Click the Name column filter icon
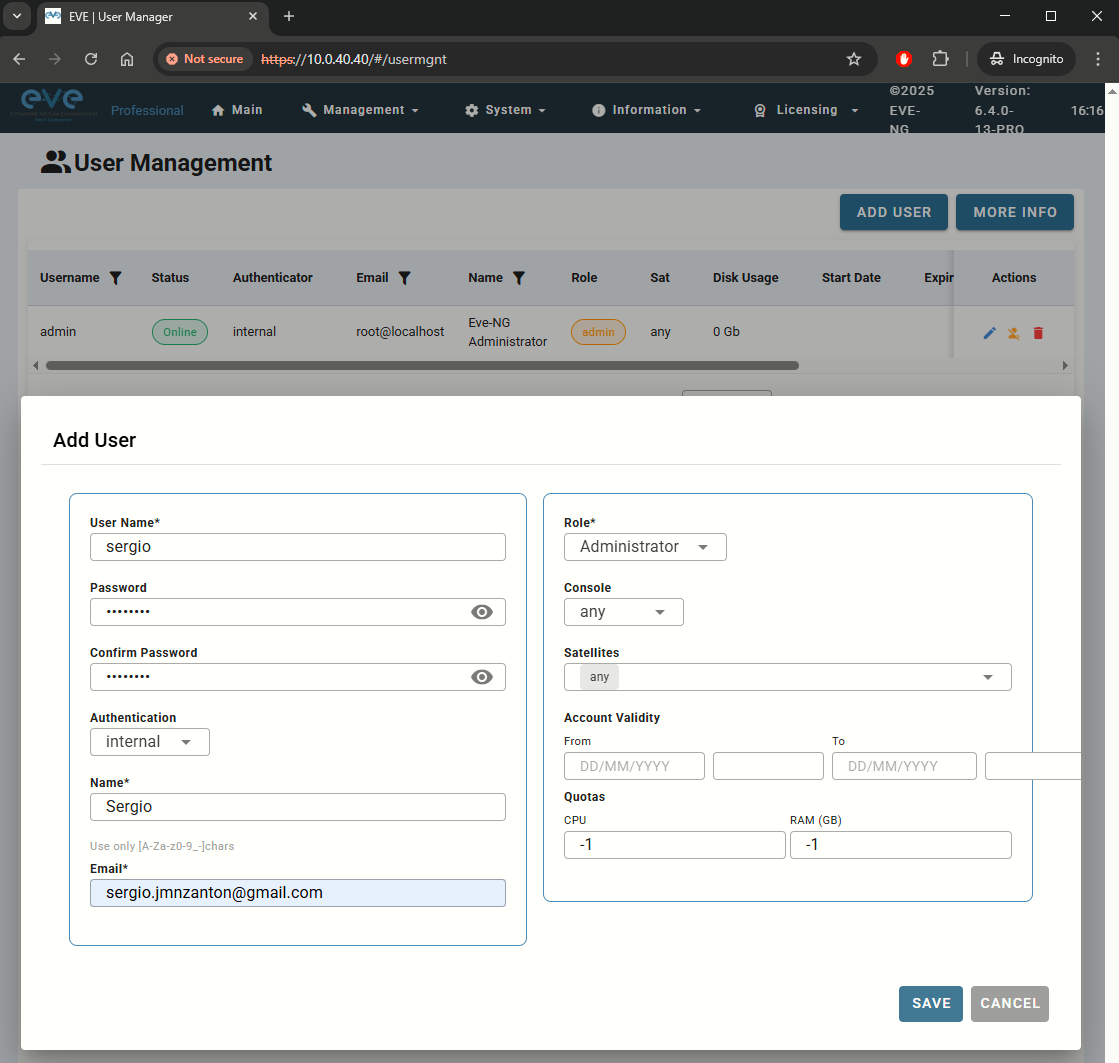Image resolution: width=1119 pixels, height=1063 pixels. click(x=519, y=278)
